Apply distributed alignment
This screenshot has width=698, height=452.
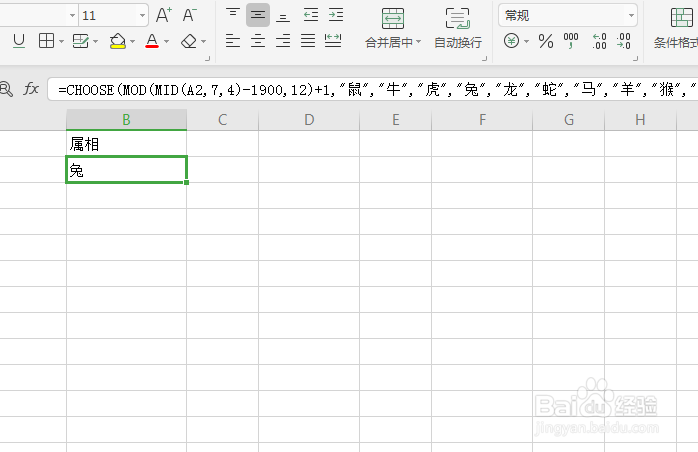pyautogui.click(x=333, y=41)
